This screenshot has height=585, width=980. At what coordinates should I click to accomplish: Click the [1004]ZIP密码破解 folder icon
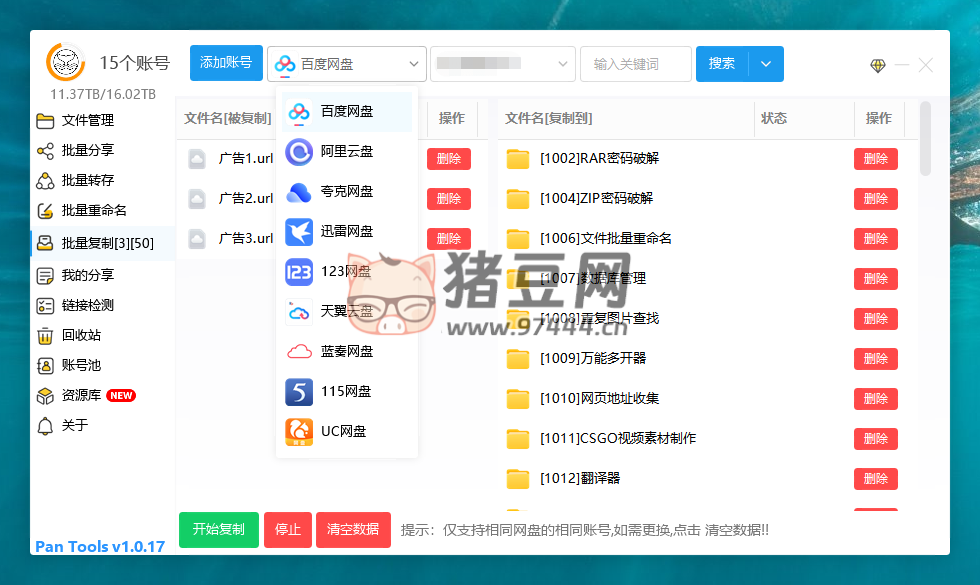pos(518,199)
